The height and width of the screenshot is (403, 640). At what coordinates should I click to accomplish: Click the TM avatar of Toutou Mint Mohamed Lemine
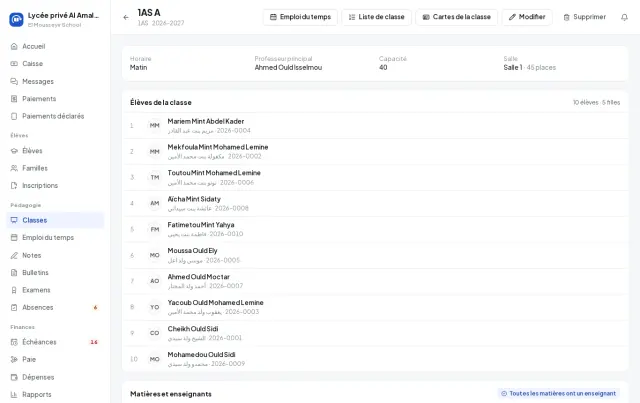click(x=155, y=177)
